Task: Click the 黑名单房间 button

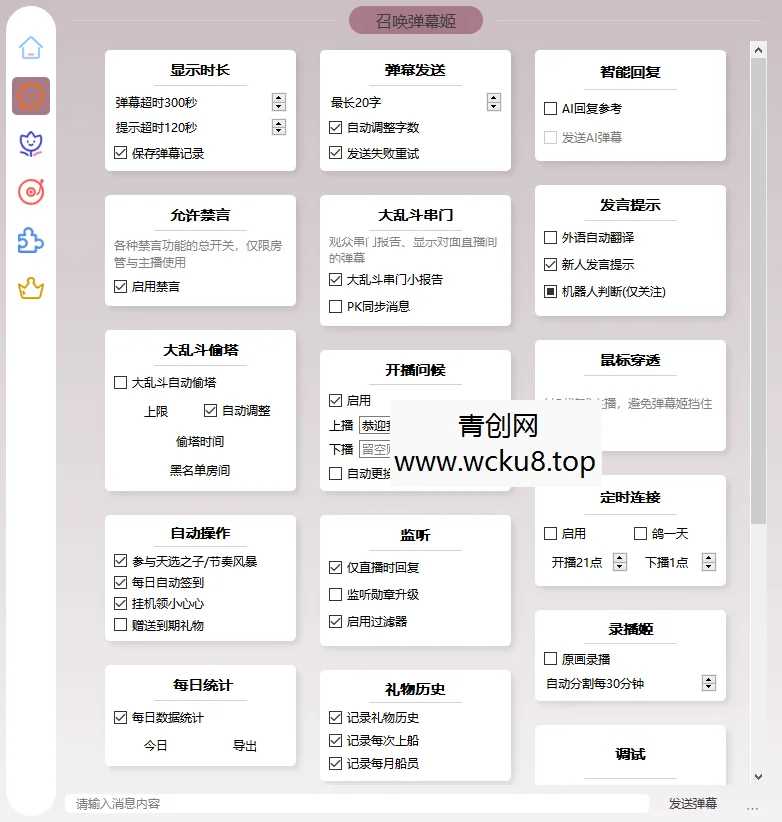Action: tap(200, 470)
